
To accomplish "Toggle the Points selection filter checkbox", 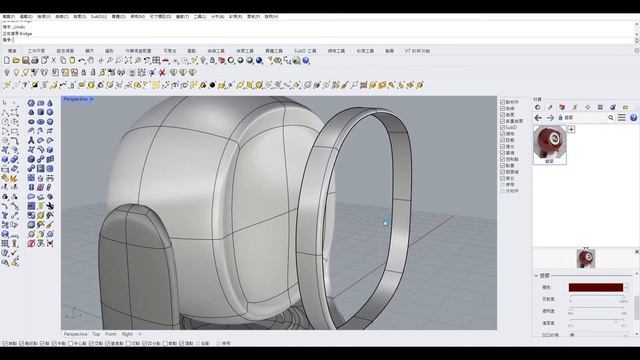I will coord(502,102).
